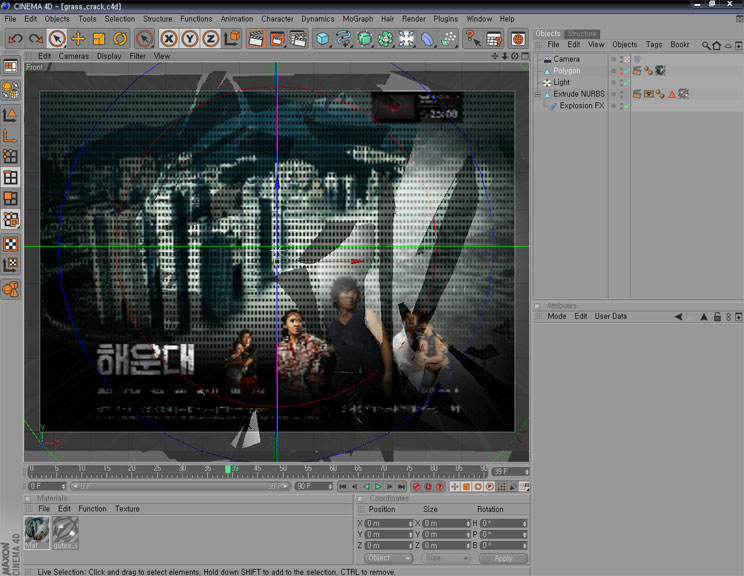Select Use Model tool in sidebar
The image size is (744, 576).
coord(10,114)
